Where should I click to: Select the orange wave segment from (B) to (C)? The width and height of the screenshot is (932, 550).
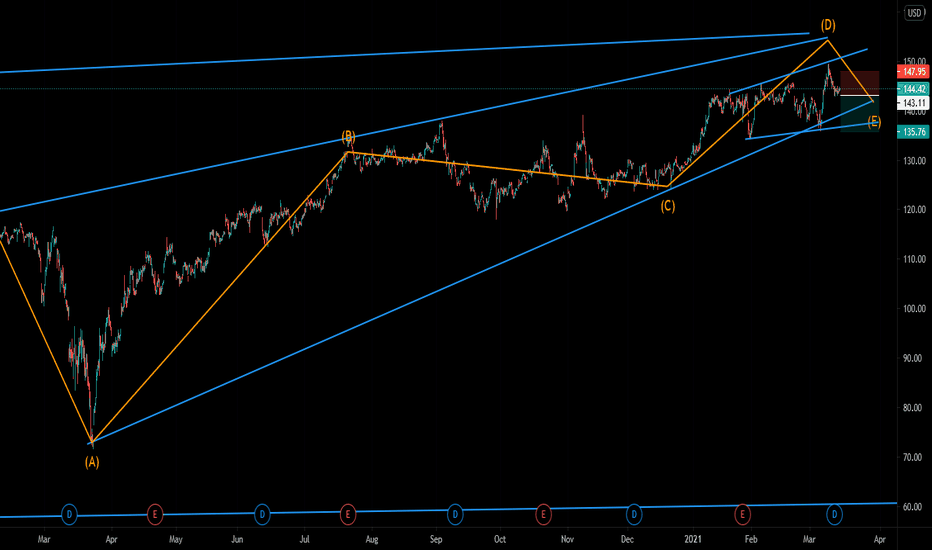508,169
